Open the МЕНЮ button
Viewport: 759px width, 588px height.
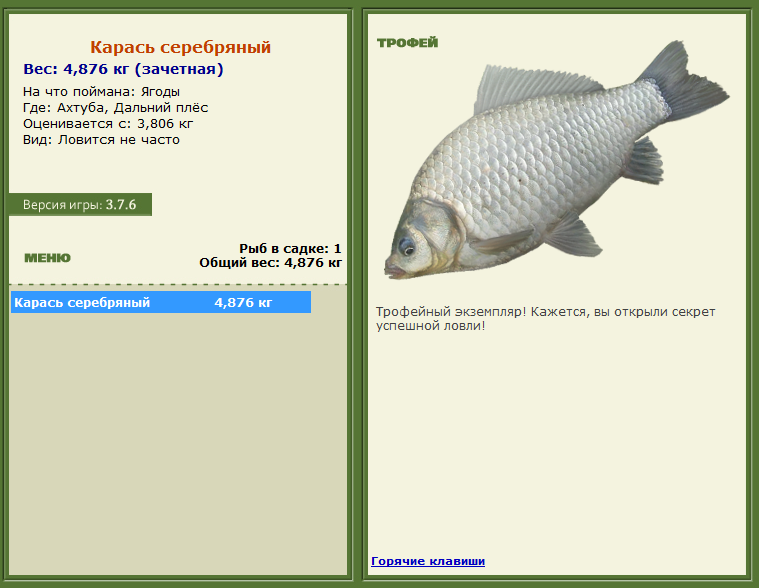[x=47, y=258]
